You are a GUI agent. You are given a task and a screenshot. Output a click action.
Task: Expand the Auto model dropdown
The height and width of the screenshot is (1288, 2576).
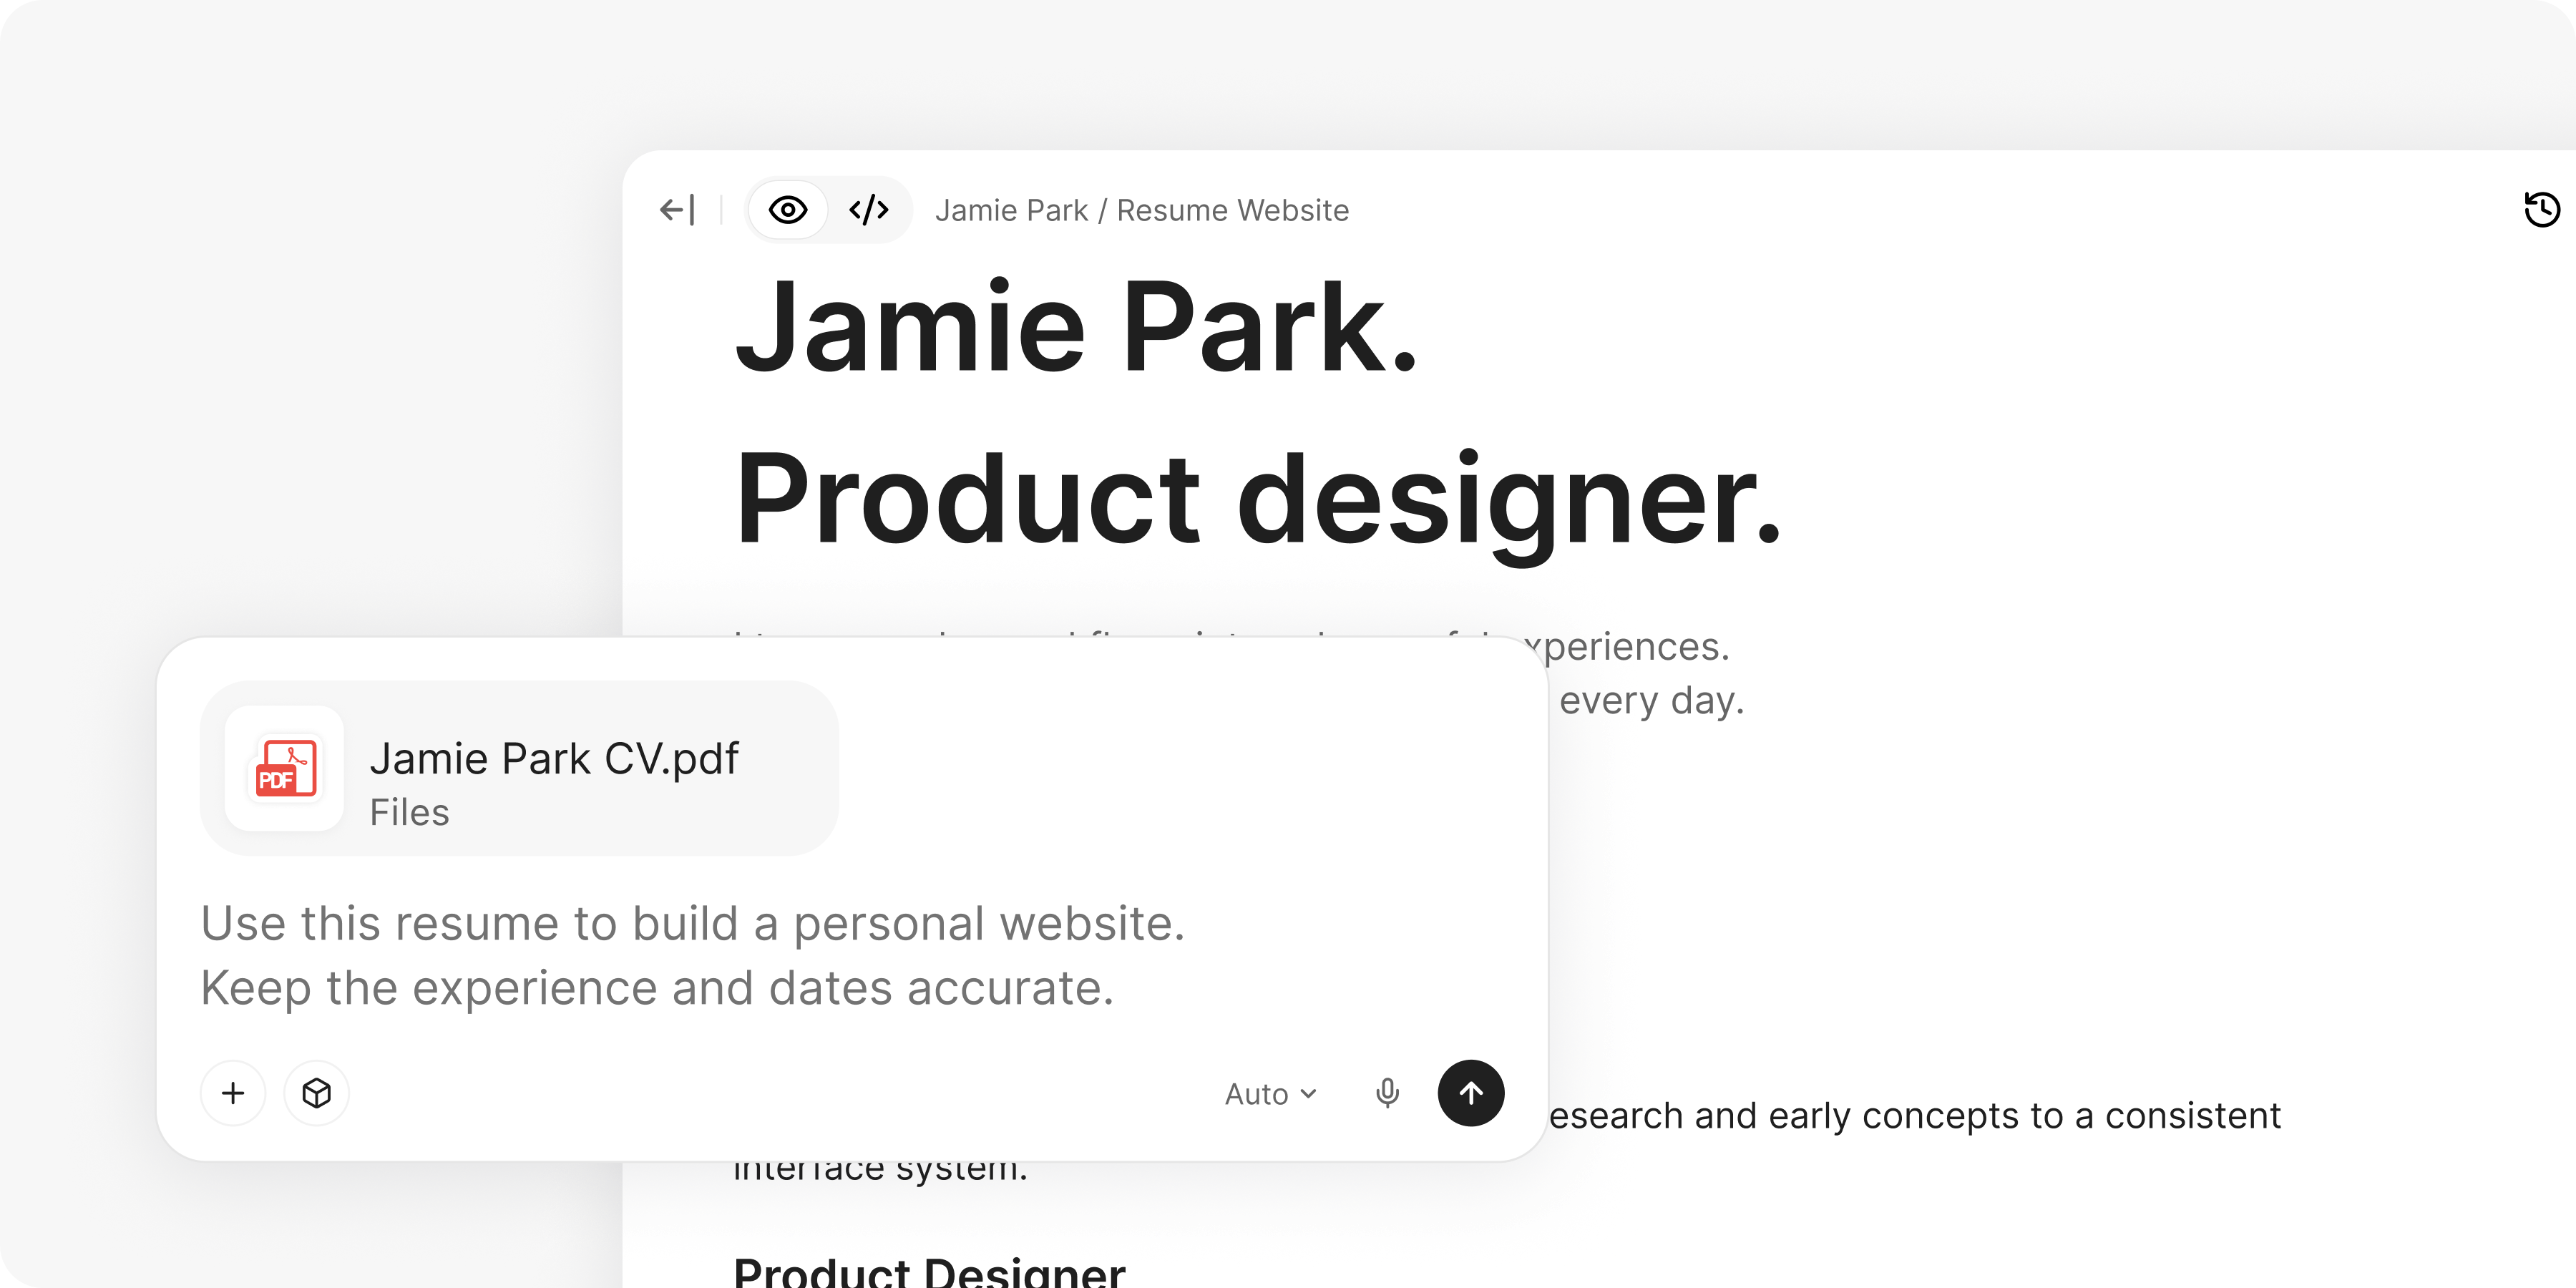tap(1270, 1094)
